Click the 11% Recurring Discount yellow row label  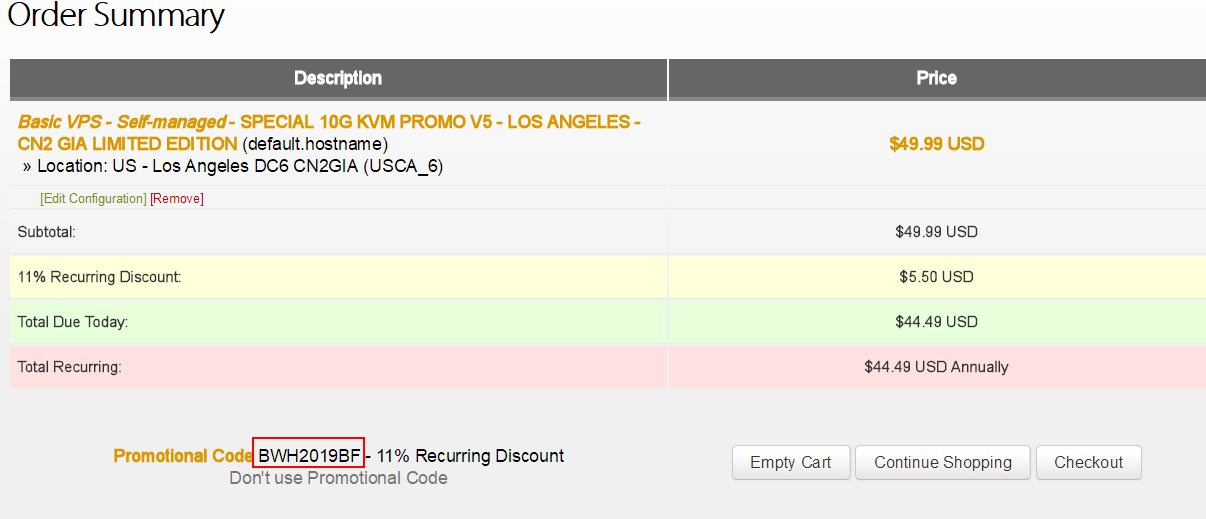99,277
